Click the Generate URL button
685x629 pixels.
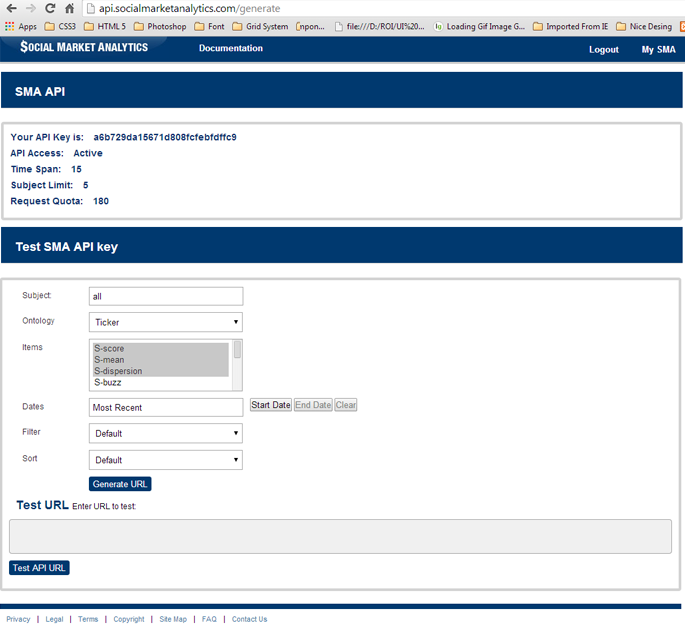click(120, 484)
